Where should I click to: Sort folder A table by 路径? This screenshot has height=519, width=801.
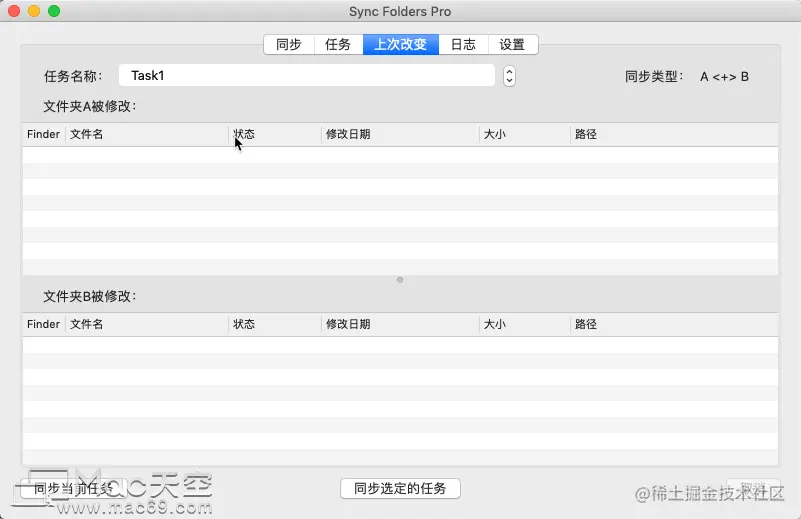[674, 134]
